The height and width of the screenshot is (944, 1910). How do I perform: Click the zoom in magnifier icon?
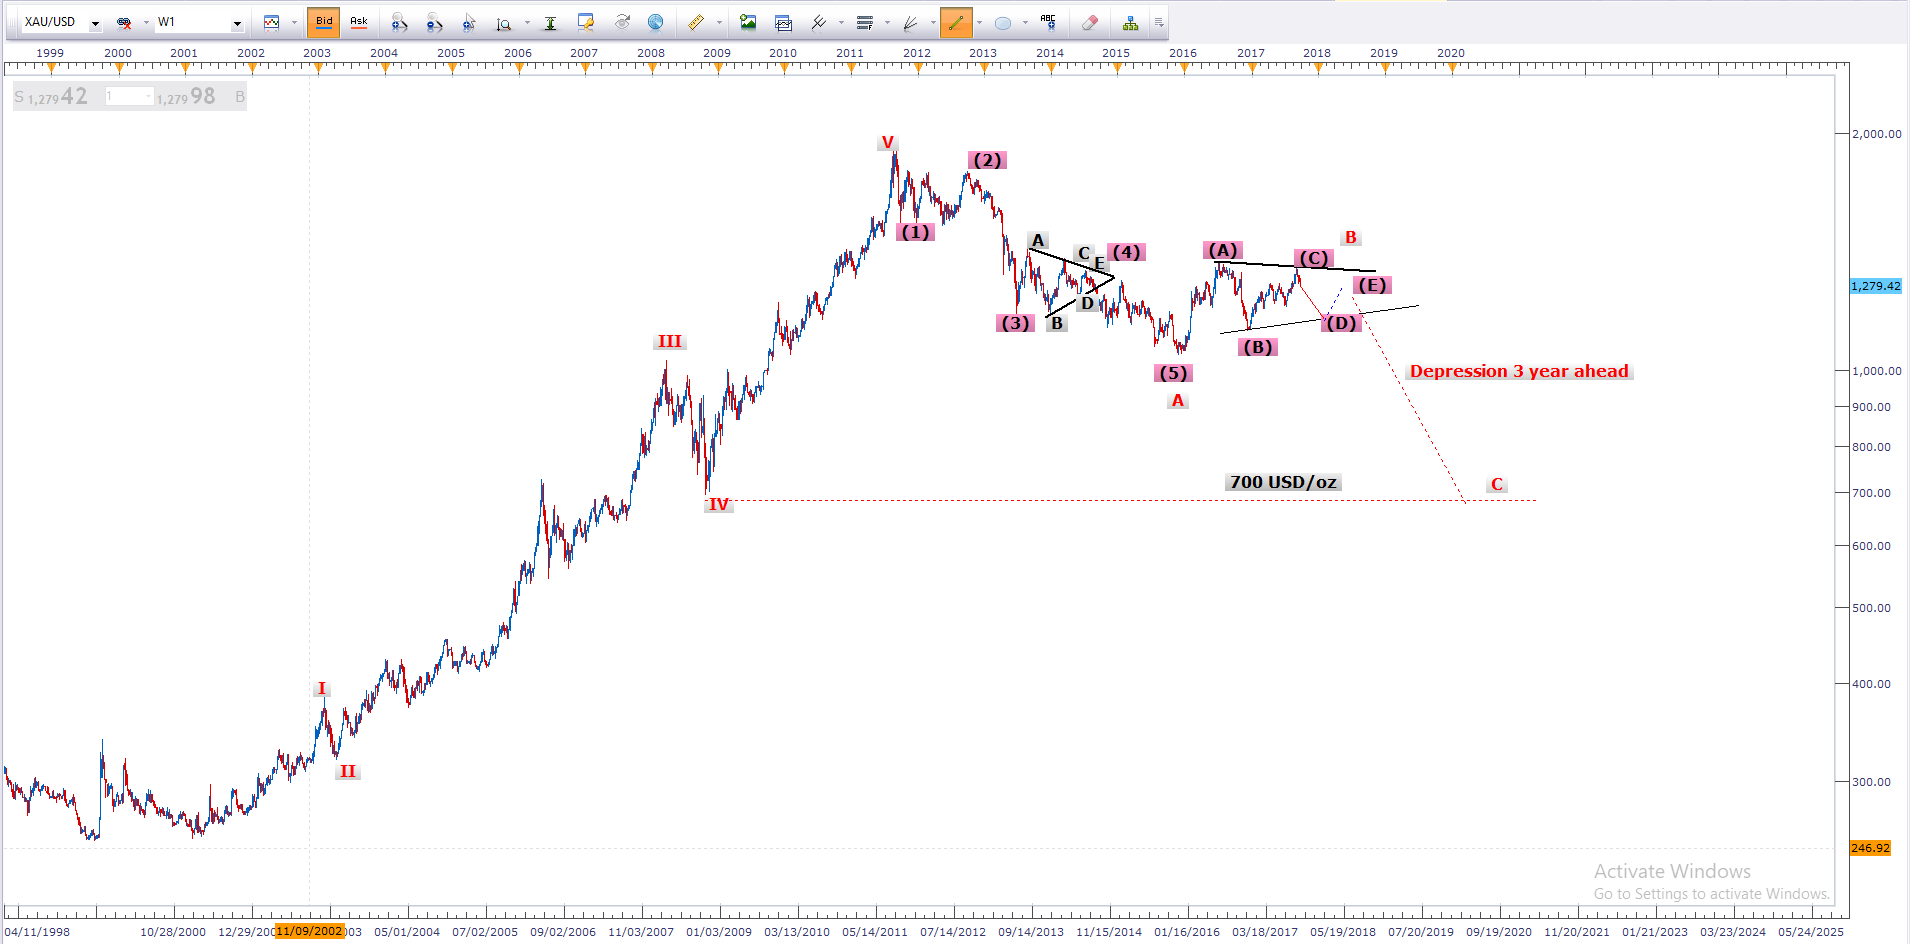point(399,22)
